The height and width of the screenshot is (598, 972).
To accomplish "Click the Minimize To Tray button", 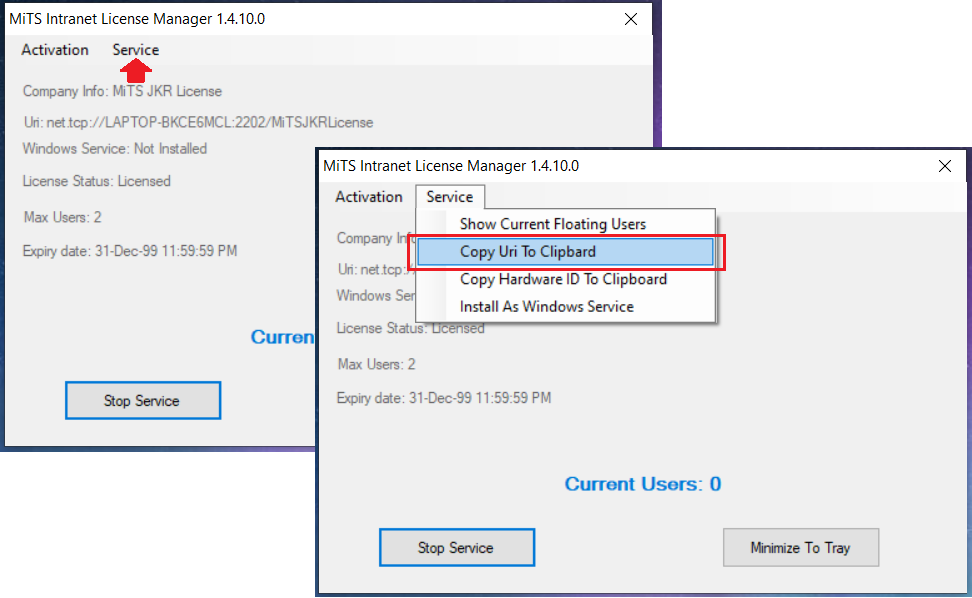I will click(x=801, y=548).
